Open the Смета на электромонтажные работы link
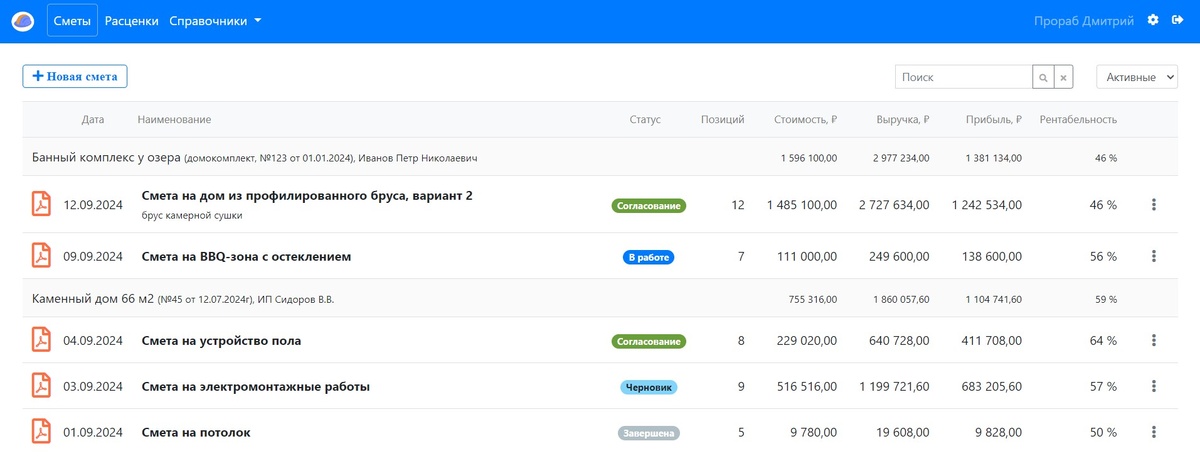The image size is (1200, 468). tap(256, 386)
